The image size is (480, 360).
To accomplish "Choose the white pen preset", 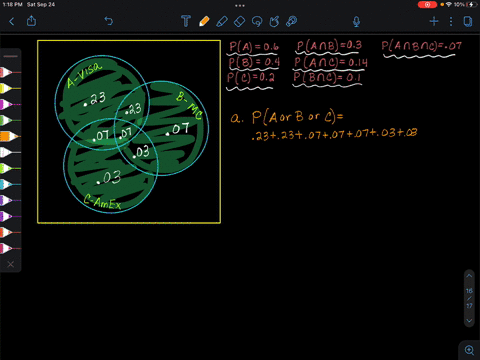I will point(10,152).
